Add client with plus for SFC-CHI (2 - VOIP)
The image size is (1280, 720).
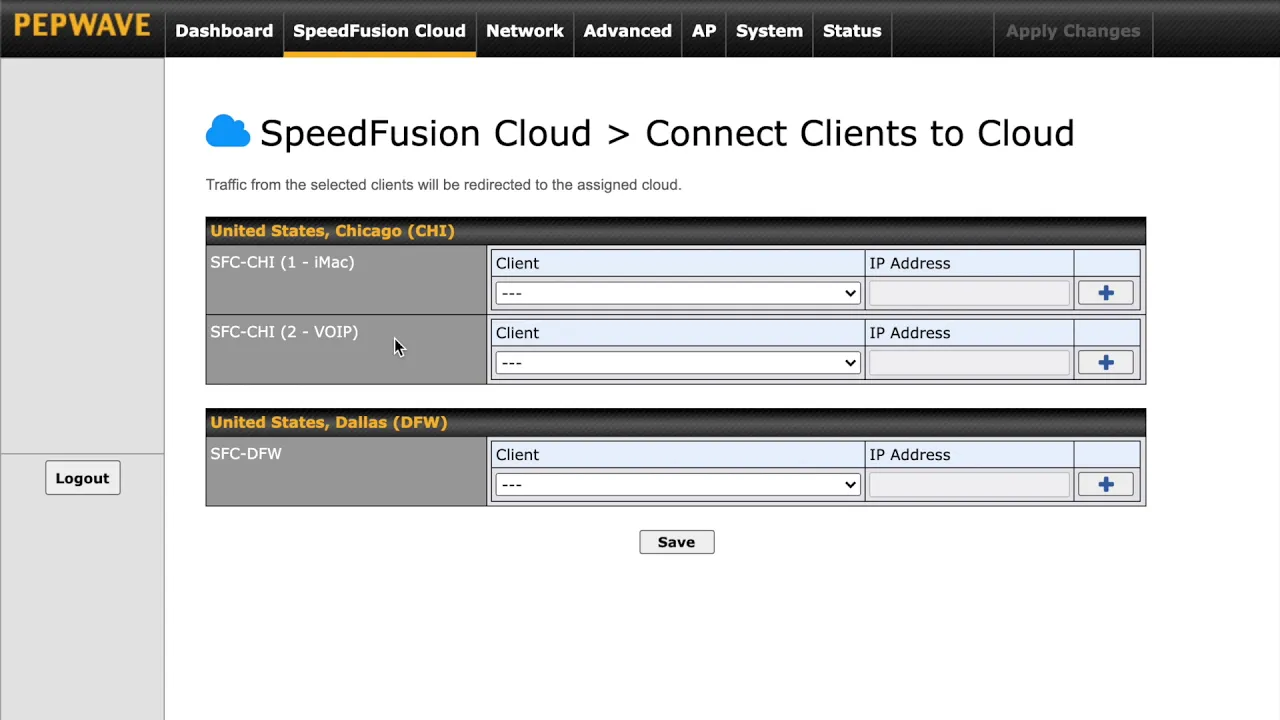click(x=1105, y=363)
